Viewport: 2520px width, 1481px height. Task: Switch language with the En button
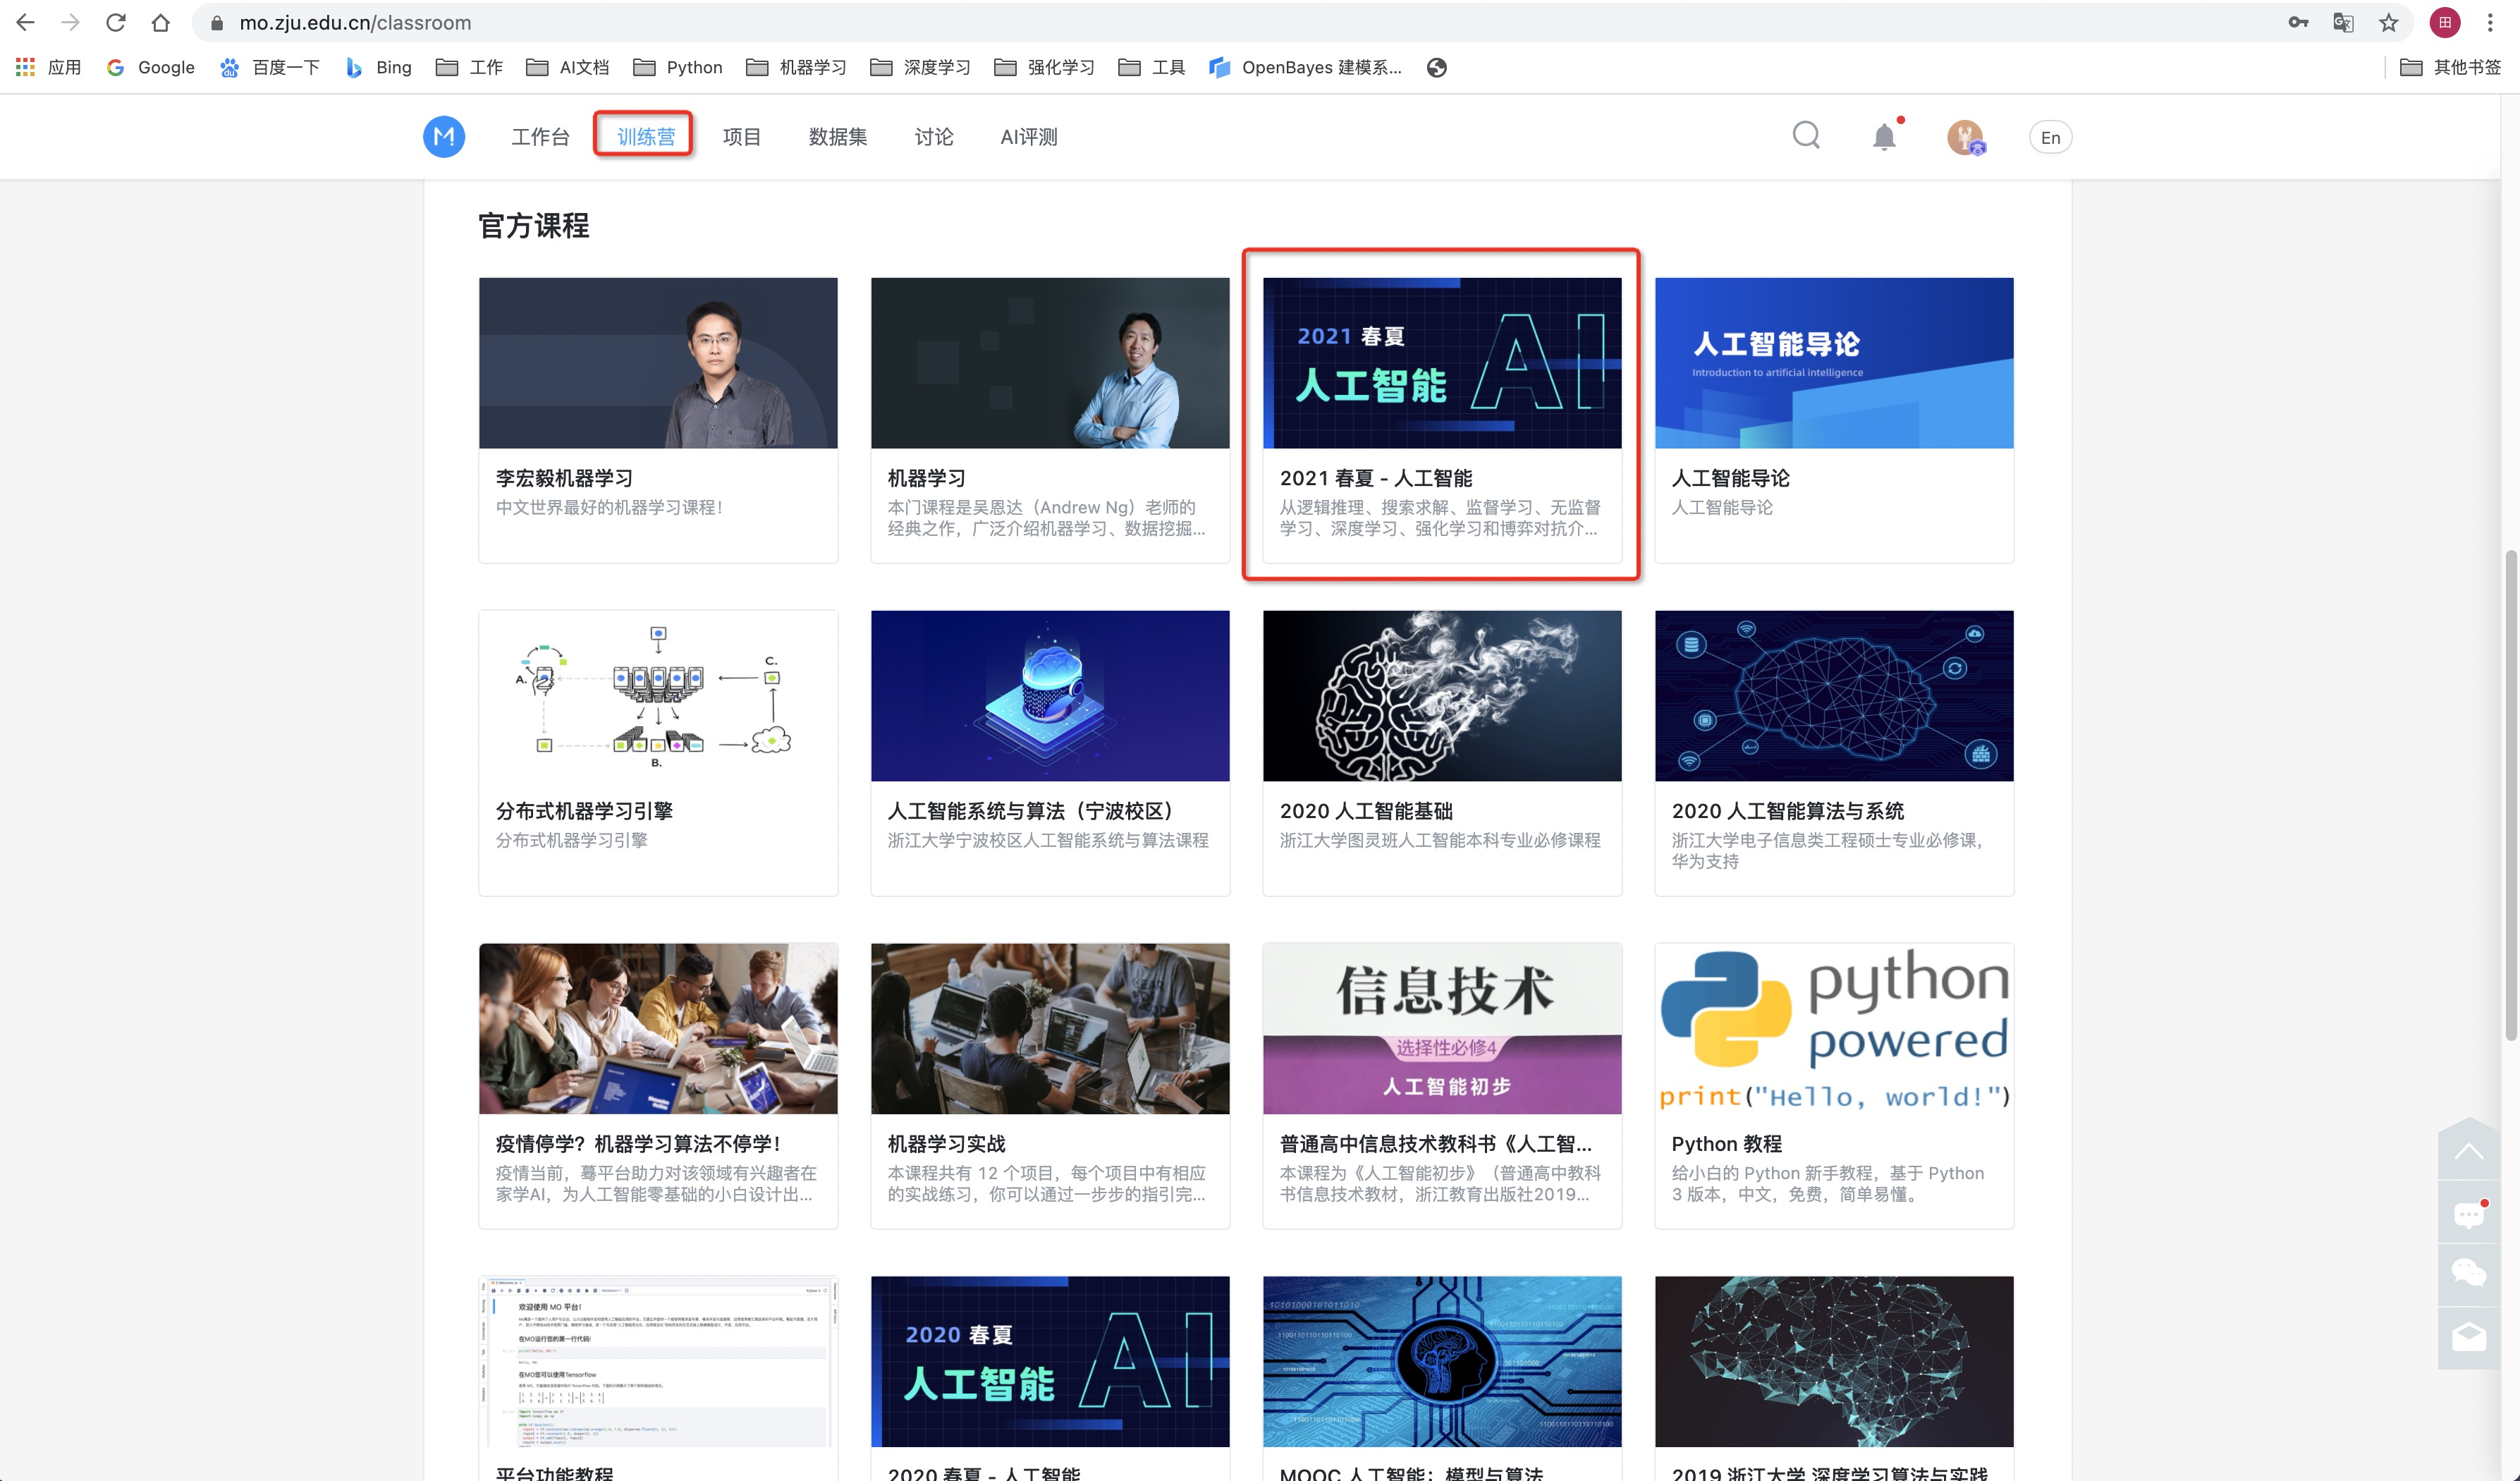tap(2050, 138)
